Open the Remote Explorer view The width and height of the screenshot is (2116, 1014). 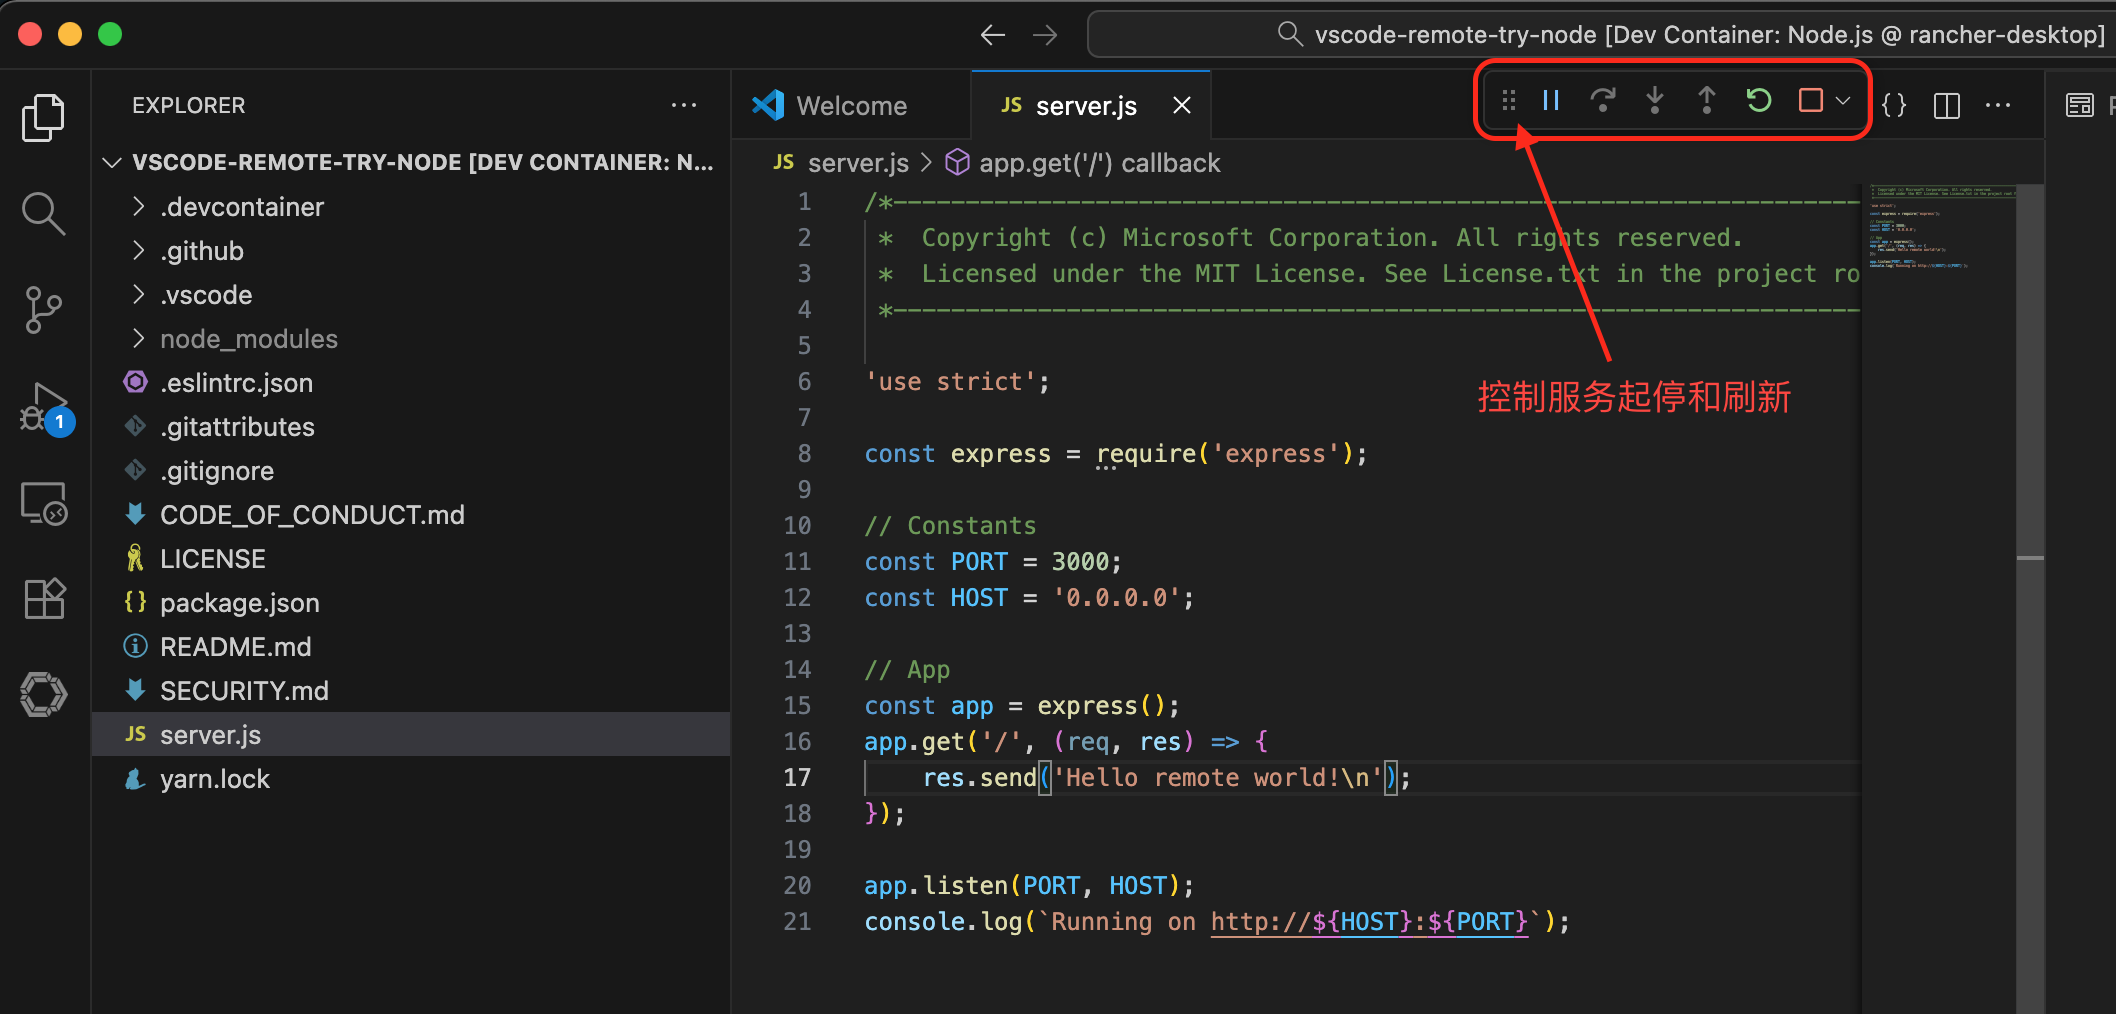click(x=43, y=503)
